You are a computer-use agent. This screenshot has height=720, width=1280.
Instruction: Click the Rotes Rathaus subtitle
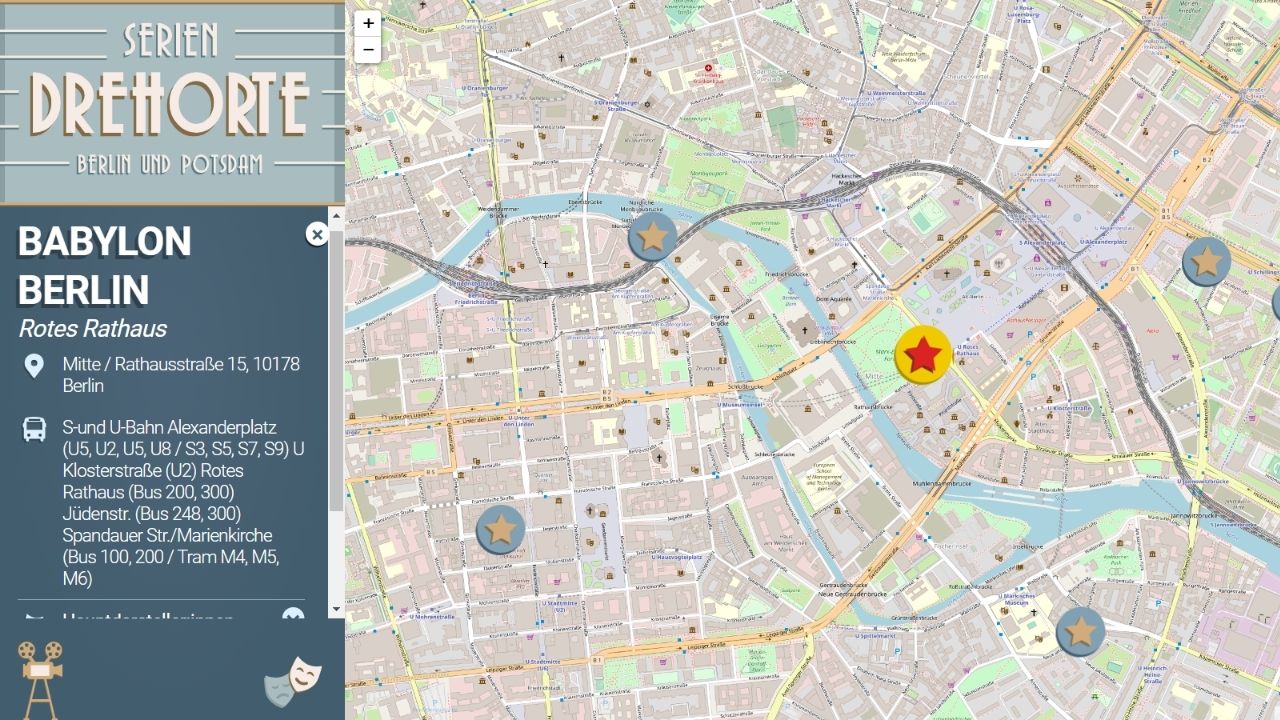pos(92,329)
